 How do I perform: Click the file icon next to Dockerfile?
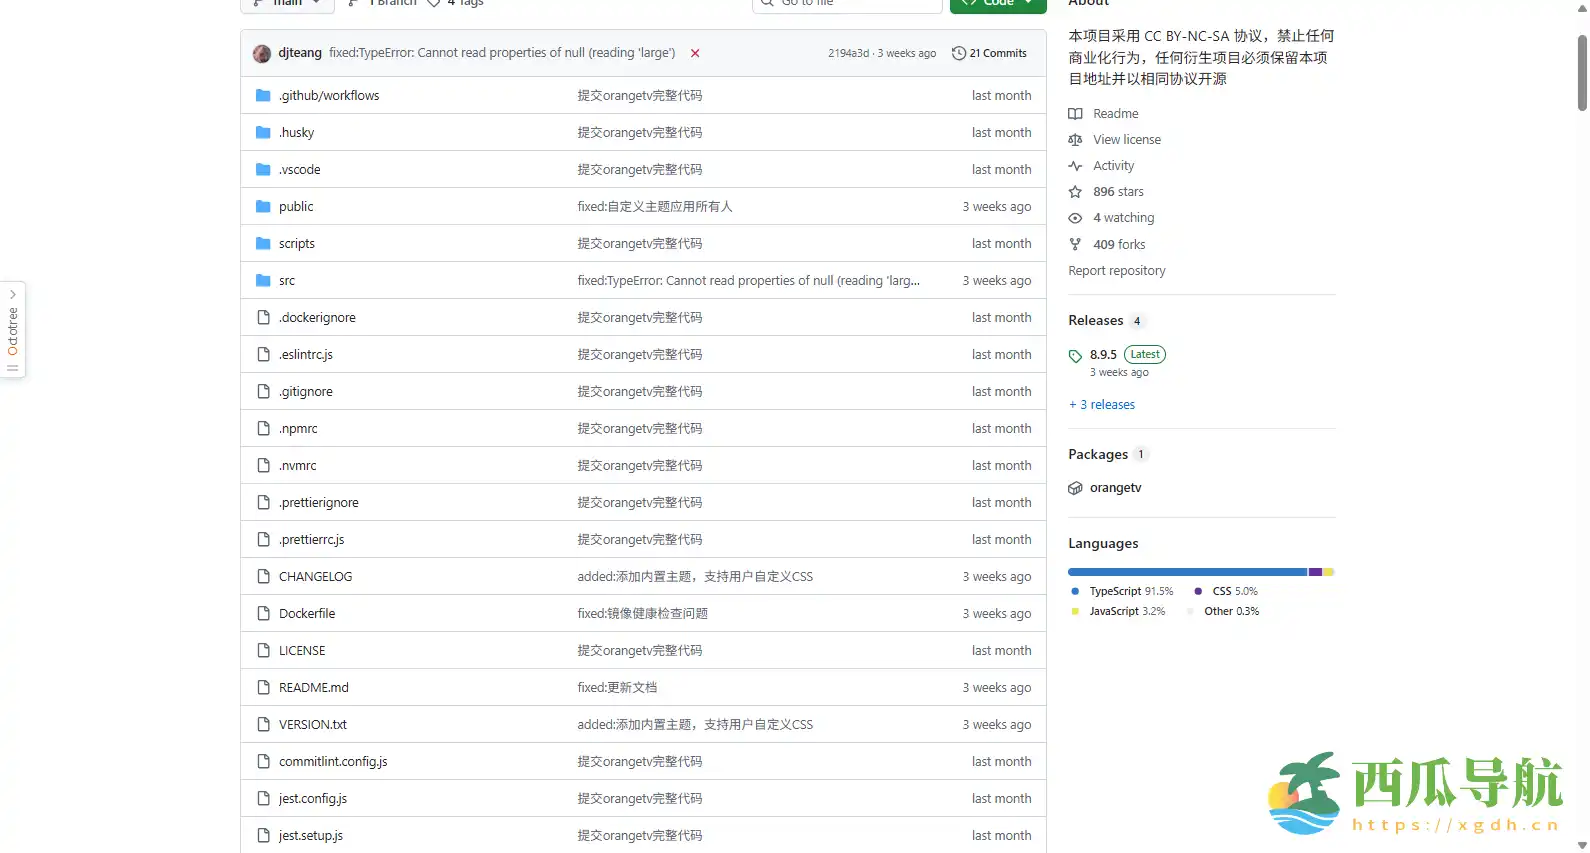click(x=263, y=614)
